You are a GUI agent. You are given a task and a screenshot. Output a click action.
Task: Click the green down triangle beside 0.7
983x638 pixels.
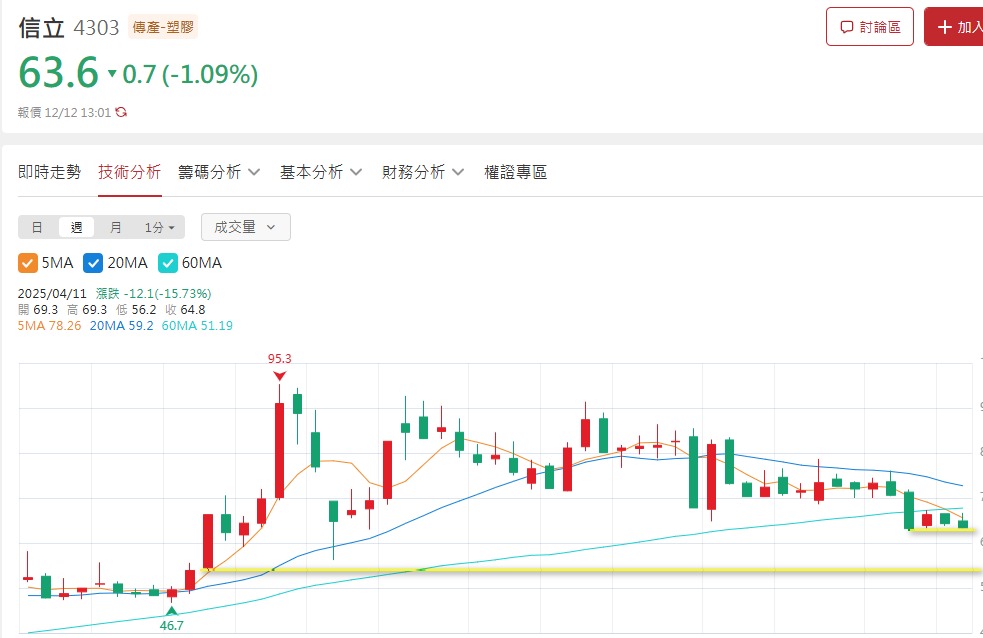[112, 74]
